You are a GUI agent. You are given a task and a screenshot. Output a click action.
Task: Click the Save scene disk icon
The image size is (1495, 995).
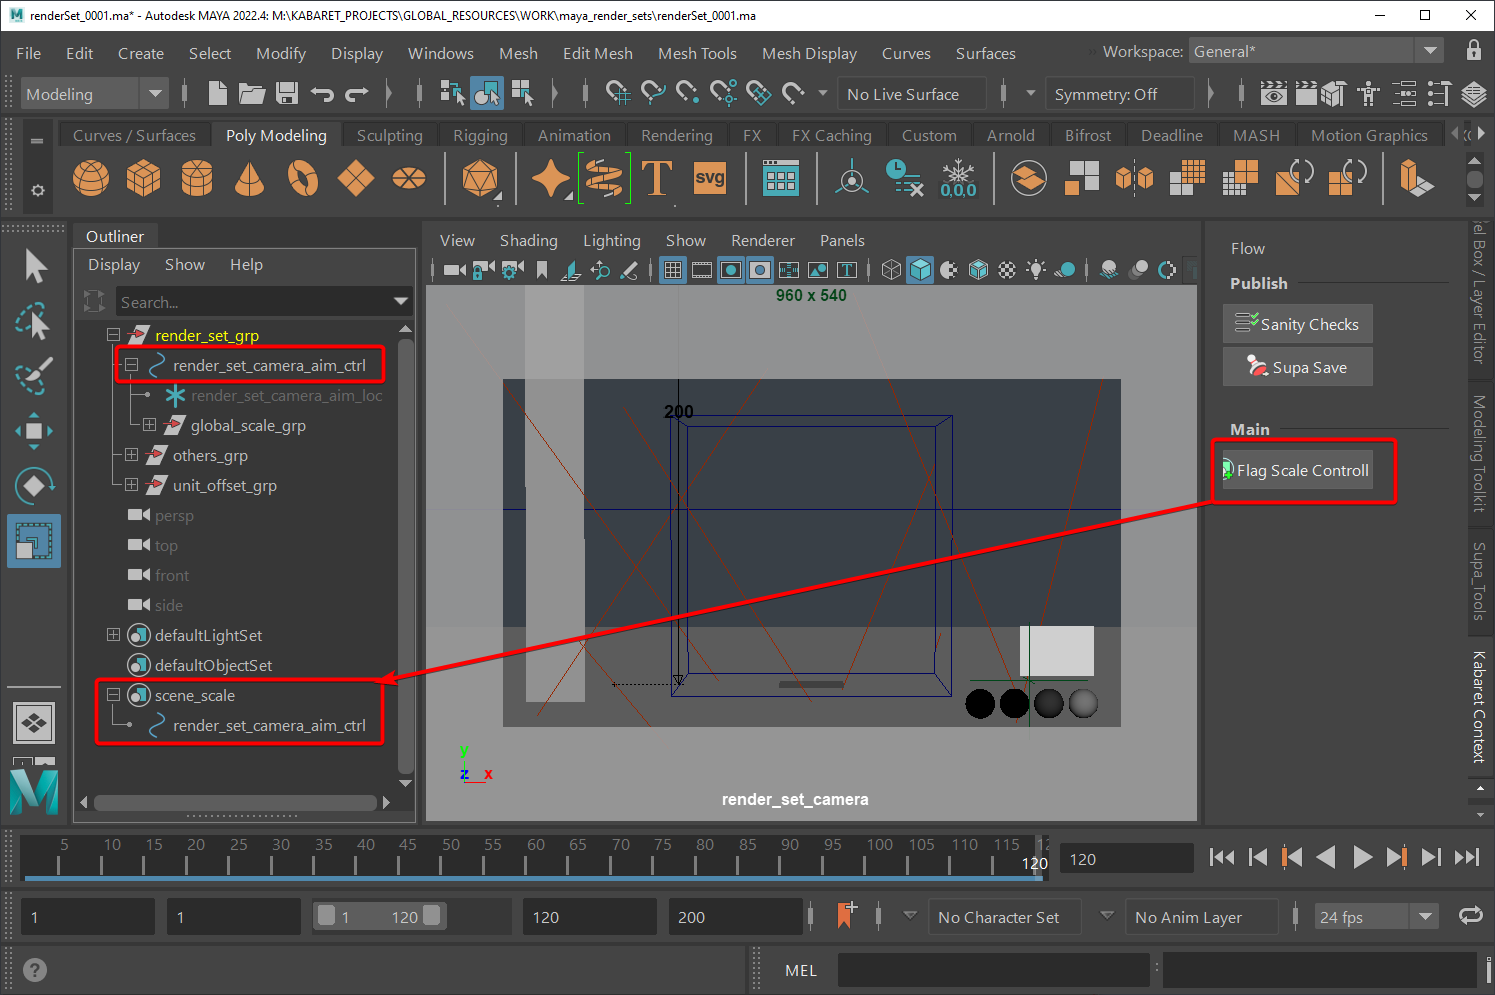coord(287,94)
